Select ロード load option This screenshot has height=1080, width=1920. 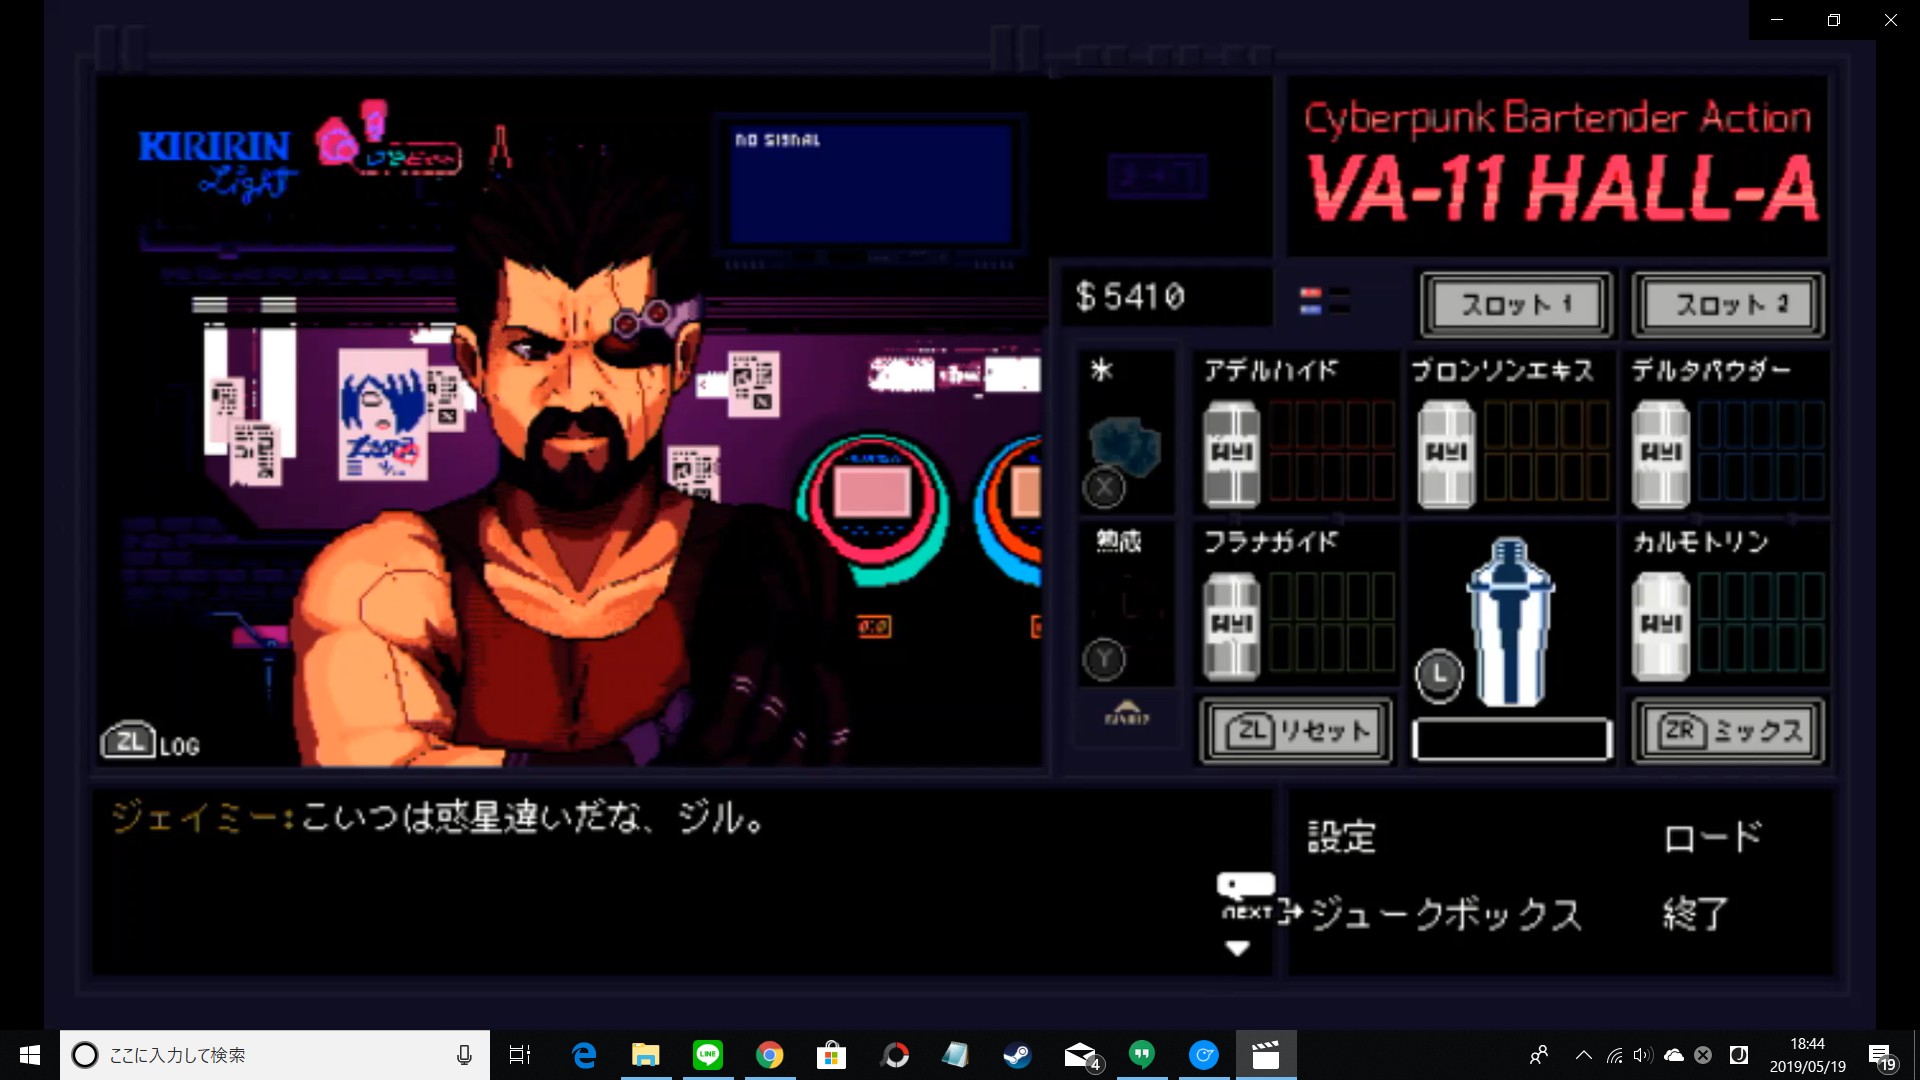coord(1712,837)
